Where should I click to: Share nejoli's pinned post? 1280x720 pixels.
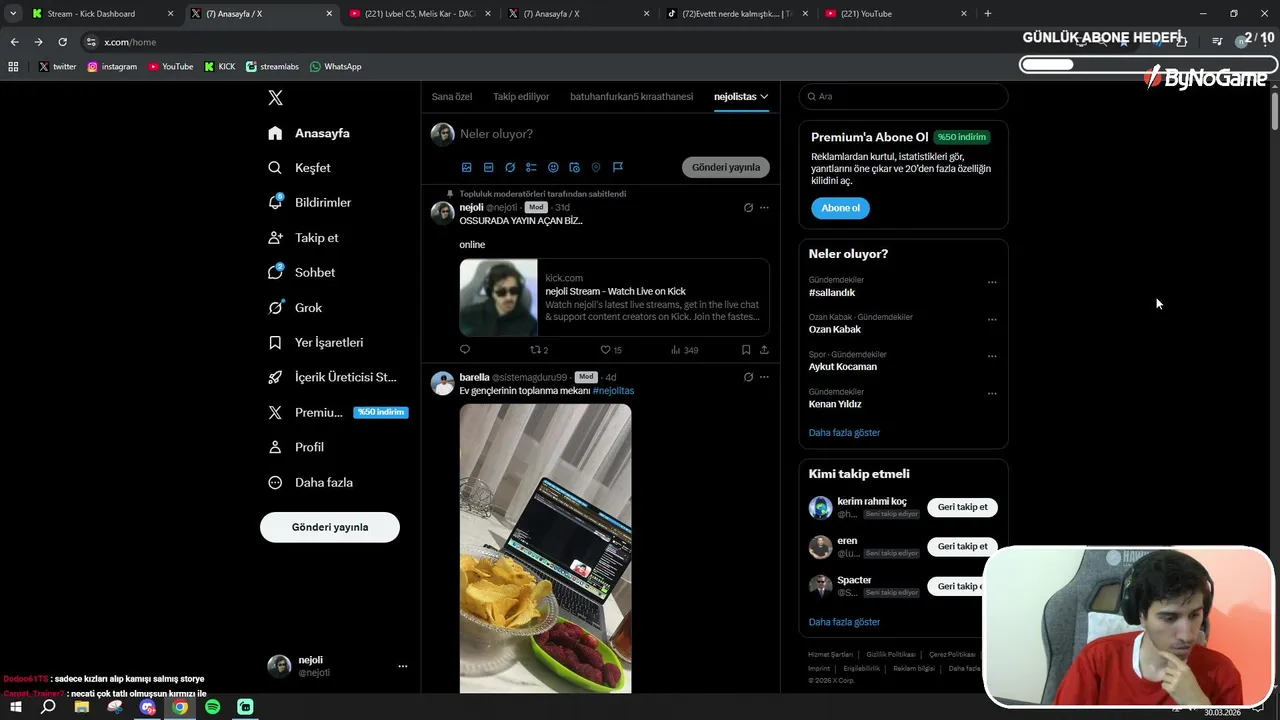764,350
